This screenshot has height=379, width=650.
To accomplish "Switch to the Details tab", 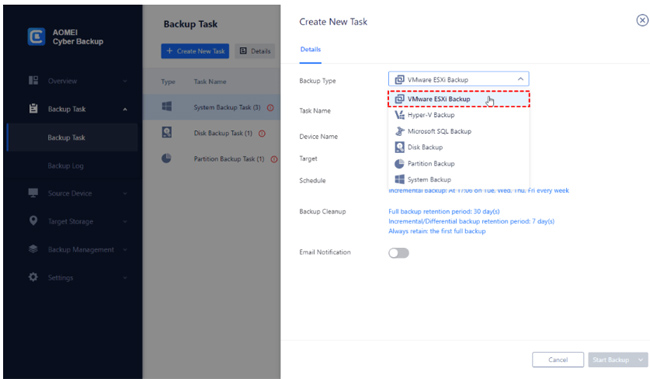I will (310, 49).
